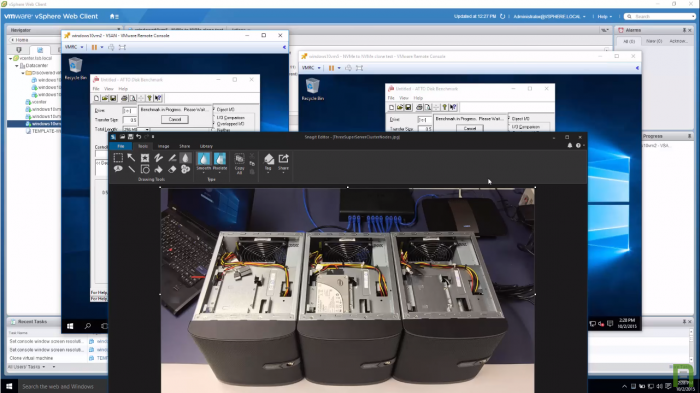Click Print icon in right ATTO Benchmark toolbar
Image resolution: width=700 pixels, height=393 pixels.
pyautogui.click(x=419, y=107)
